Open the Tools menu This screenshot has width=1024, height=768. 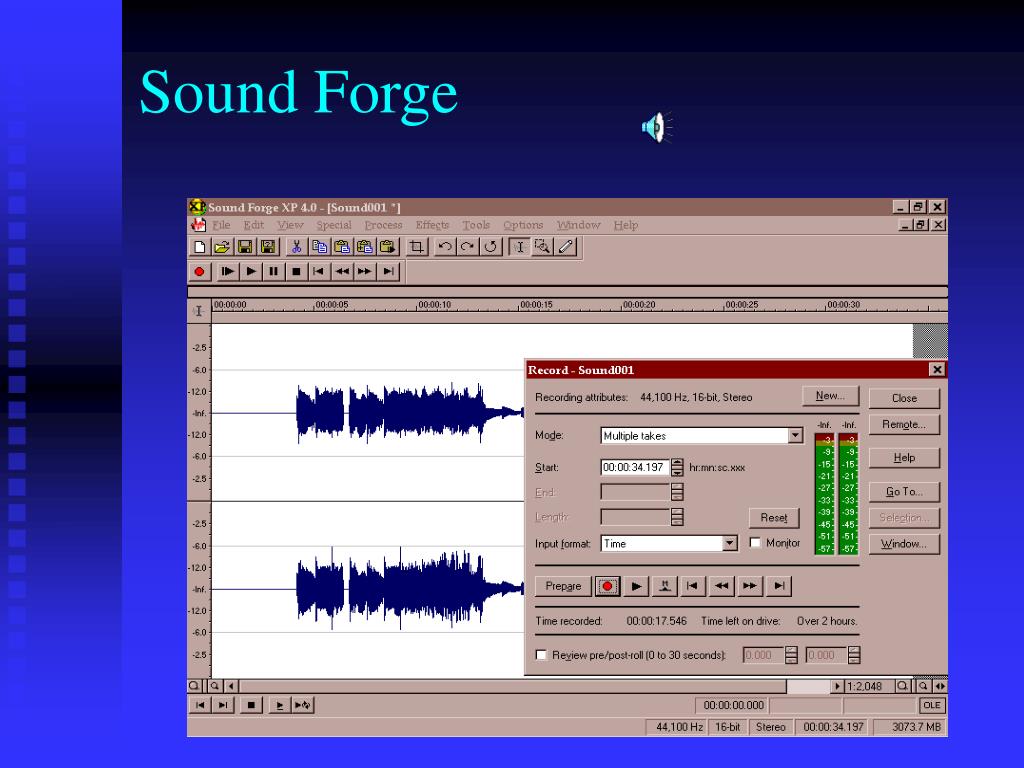(476, 225)
